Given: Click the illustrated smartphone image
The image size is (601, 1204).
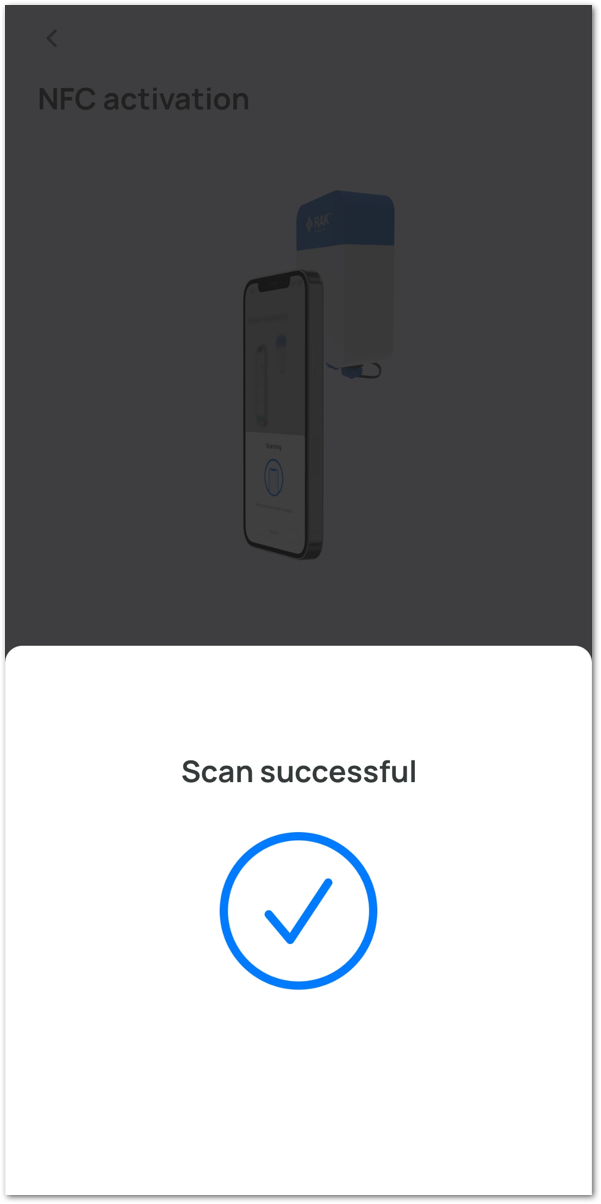Looking at the screenshot, I should coord(283,414).
